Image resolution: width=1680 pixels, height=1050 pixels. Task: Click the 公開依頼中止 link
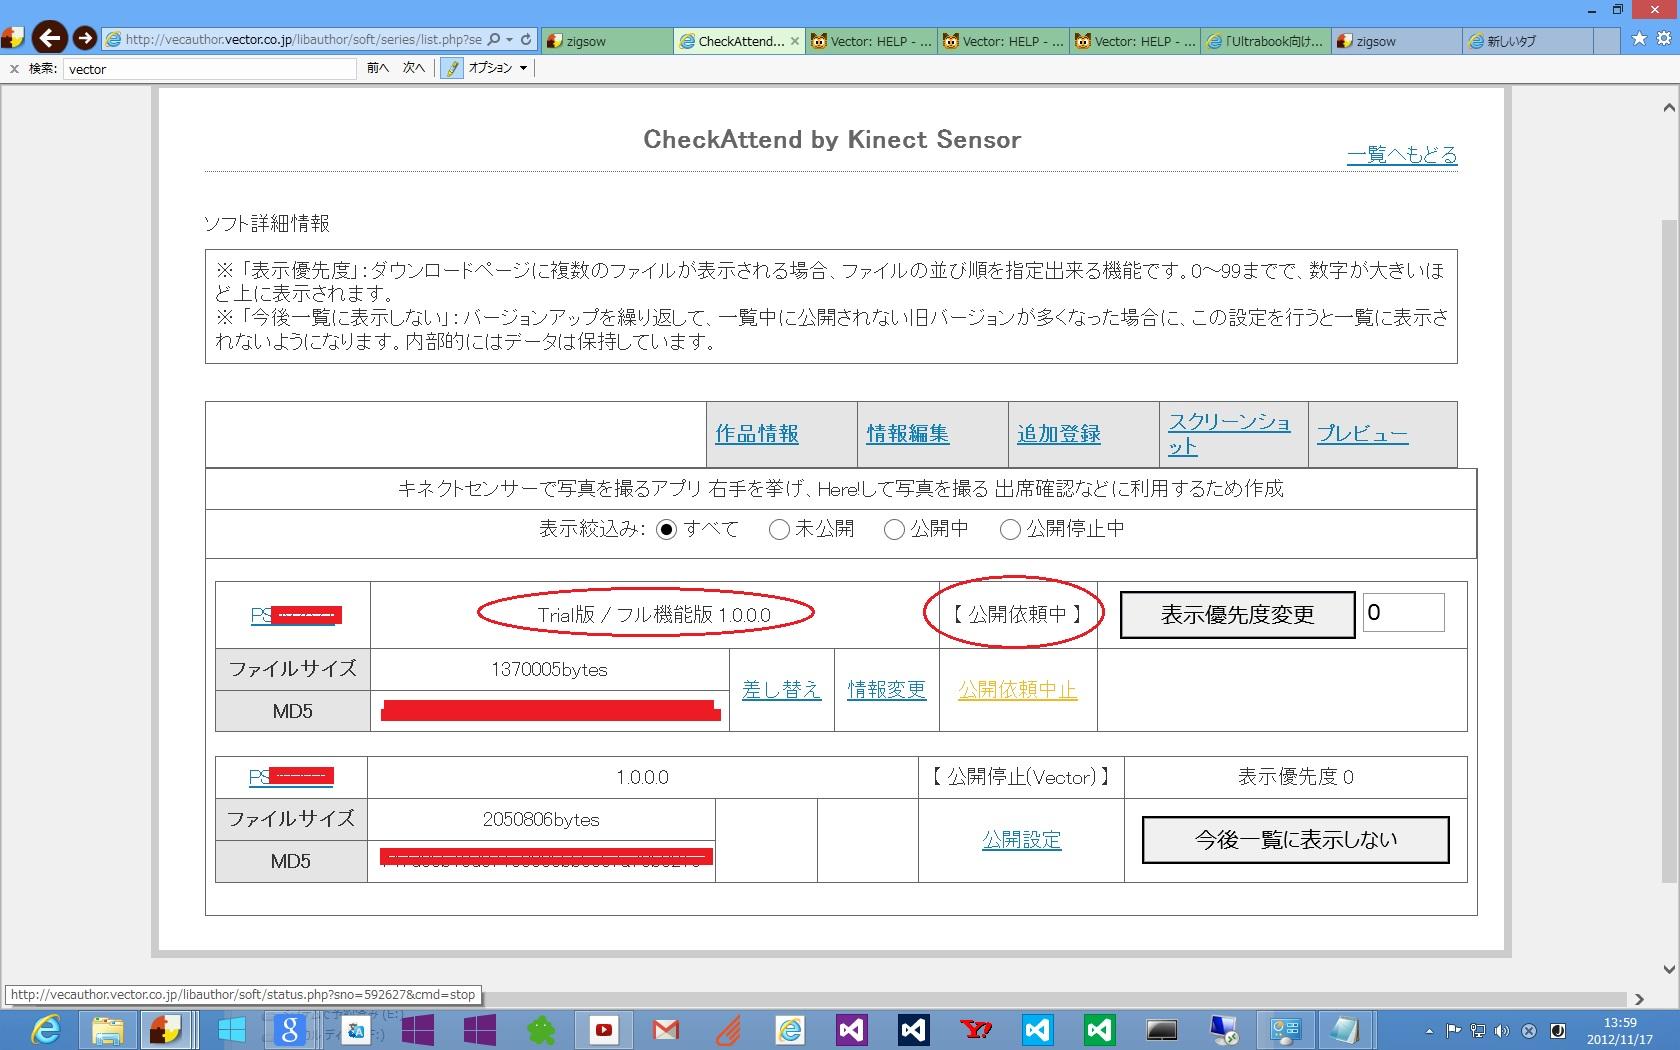[x=1018, y=690]
